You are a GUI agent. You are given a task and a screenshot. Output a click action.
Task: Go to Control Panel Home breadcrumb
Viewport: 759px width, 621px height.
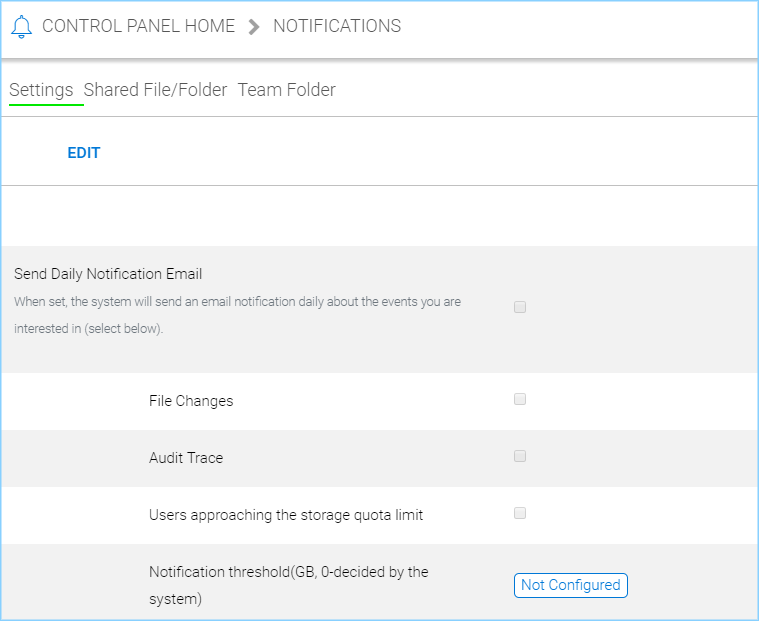tap(138, 26)
